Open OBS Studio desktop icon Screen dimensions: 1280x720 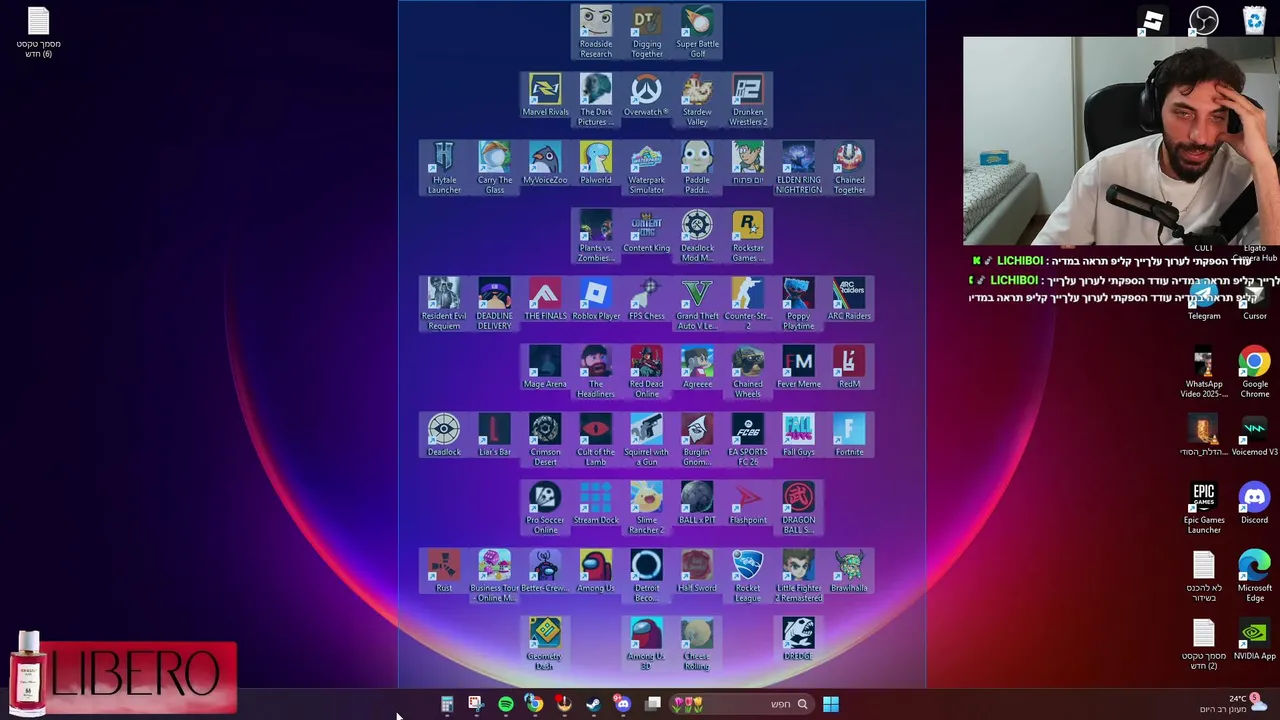click(x=1203, y=20)
